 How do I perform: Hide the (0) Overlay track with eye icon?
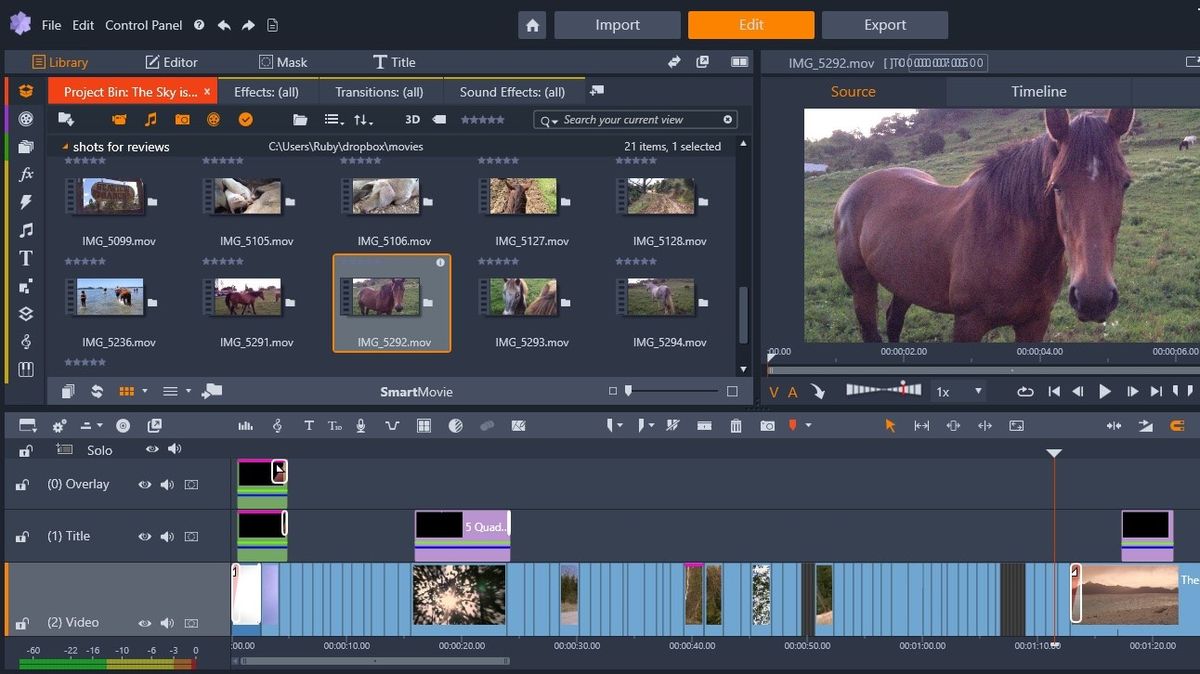[x=145, y=485]
